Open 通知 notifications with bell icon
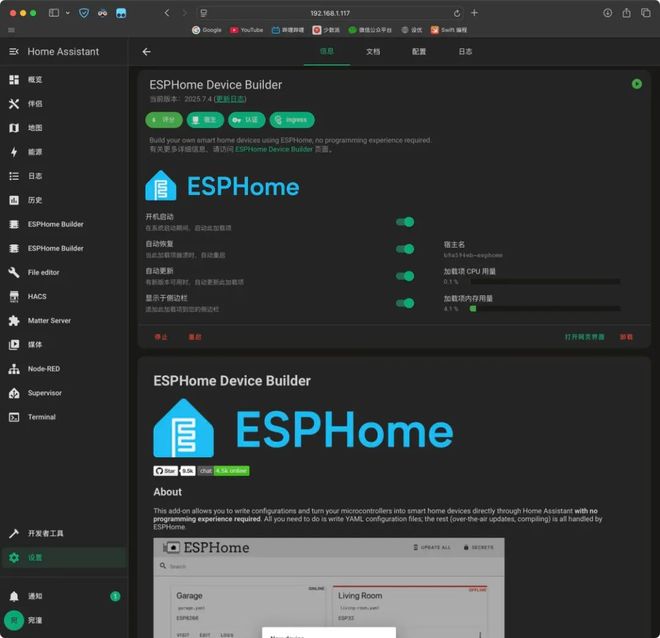The height and width of the screenshot is (638, 660). click(64, 596)
